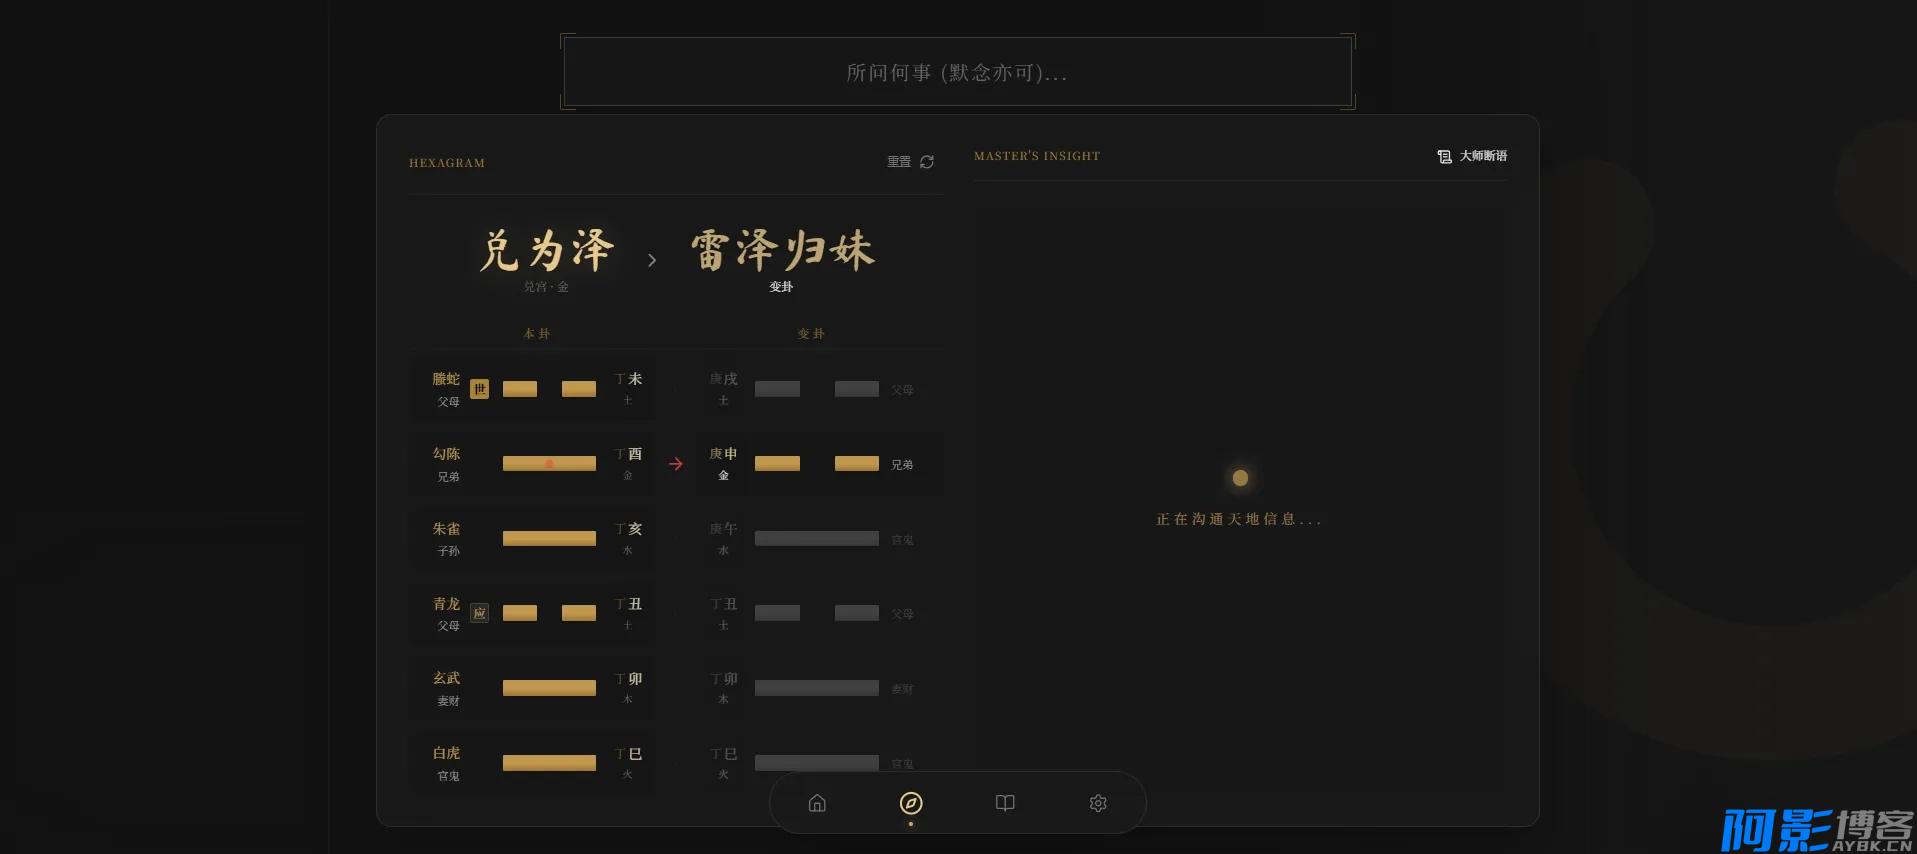Click the 本卦 column header
1917x854 pixels.
pyautogui.click(x=537, y=334)
